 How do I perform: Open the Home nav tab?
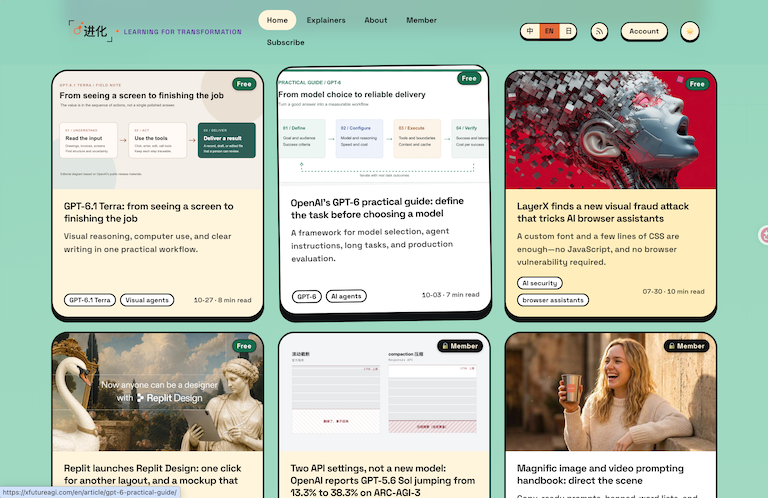click(277, 20)
